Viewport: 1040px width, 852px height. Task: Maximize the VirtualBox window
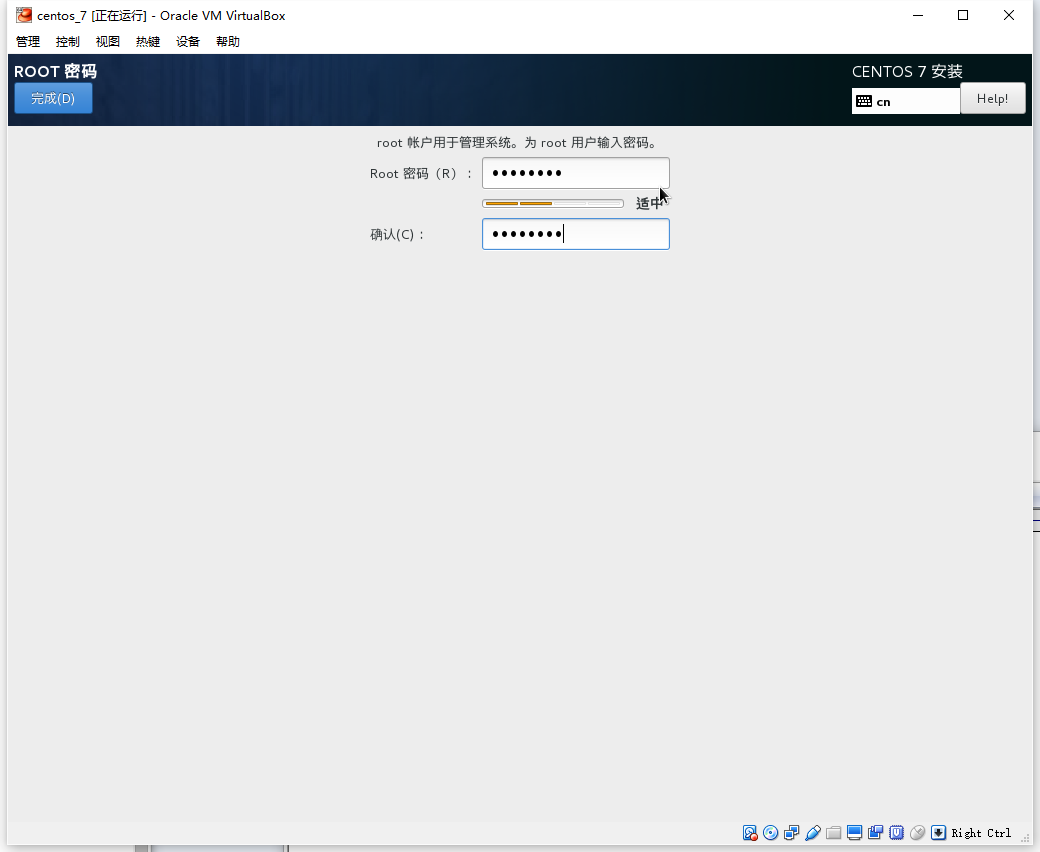[963, 15]
